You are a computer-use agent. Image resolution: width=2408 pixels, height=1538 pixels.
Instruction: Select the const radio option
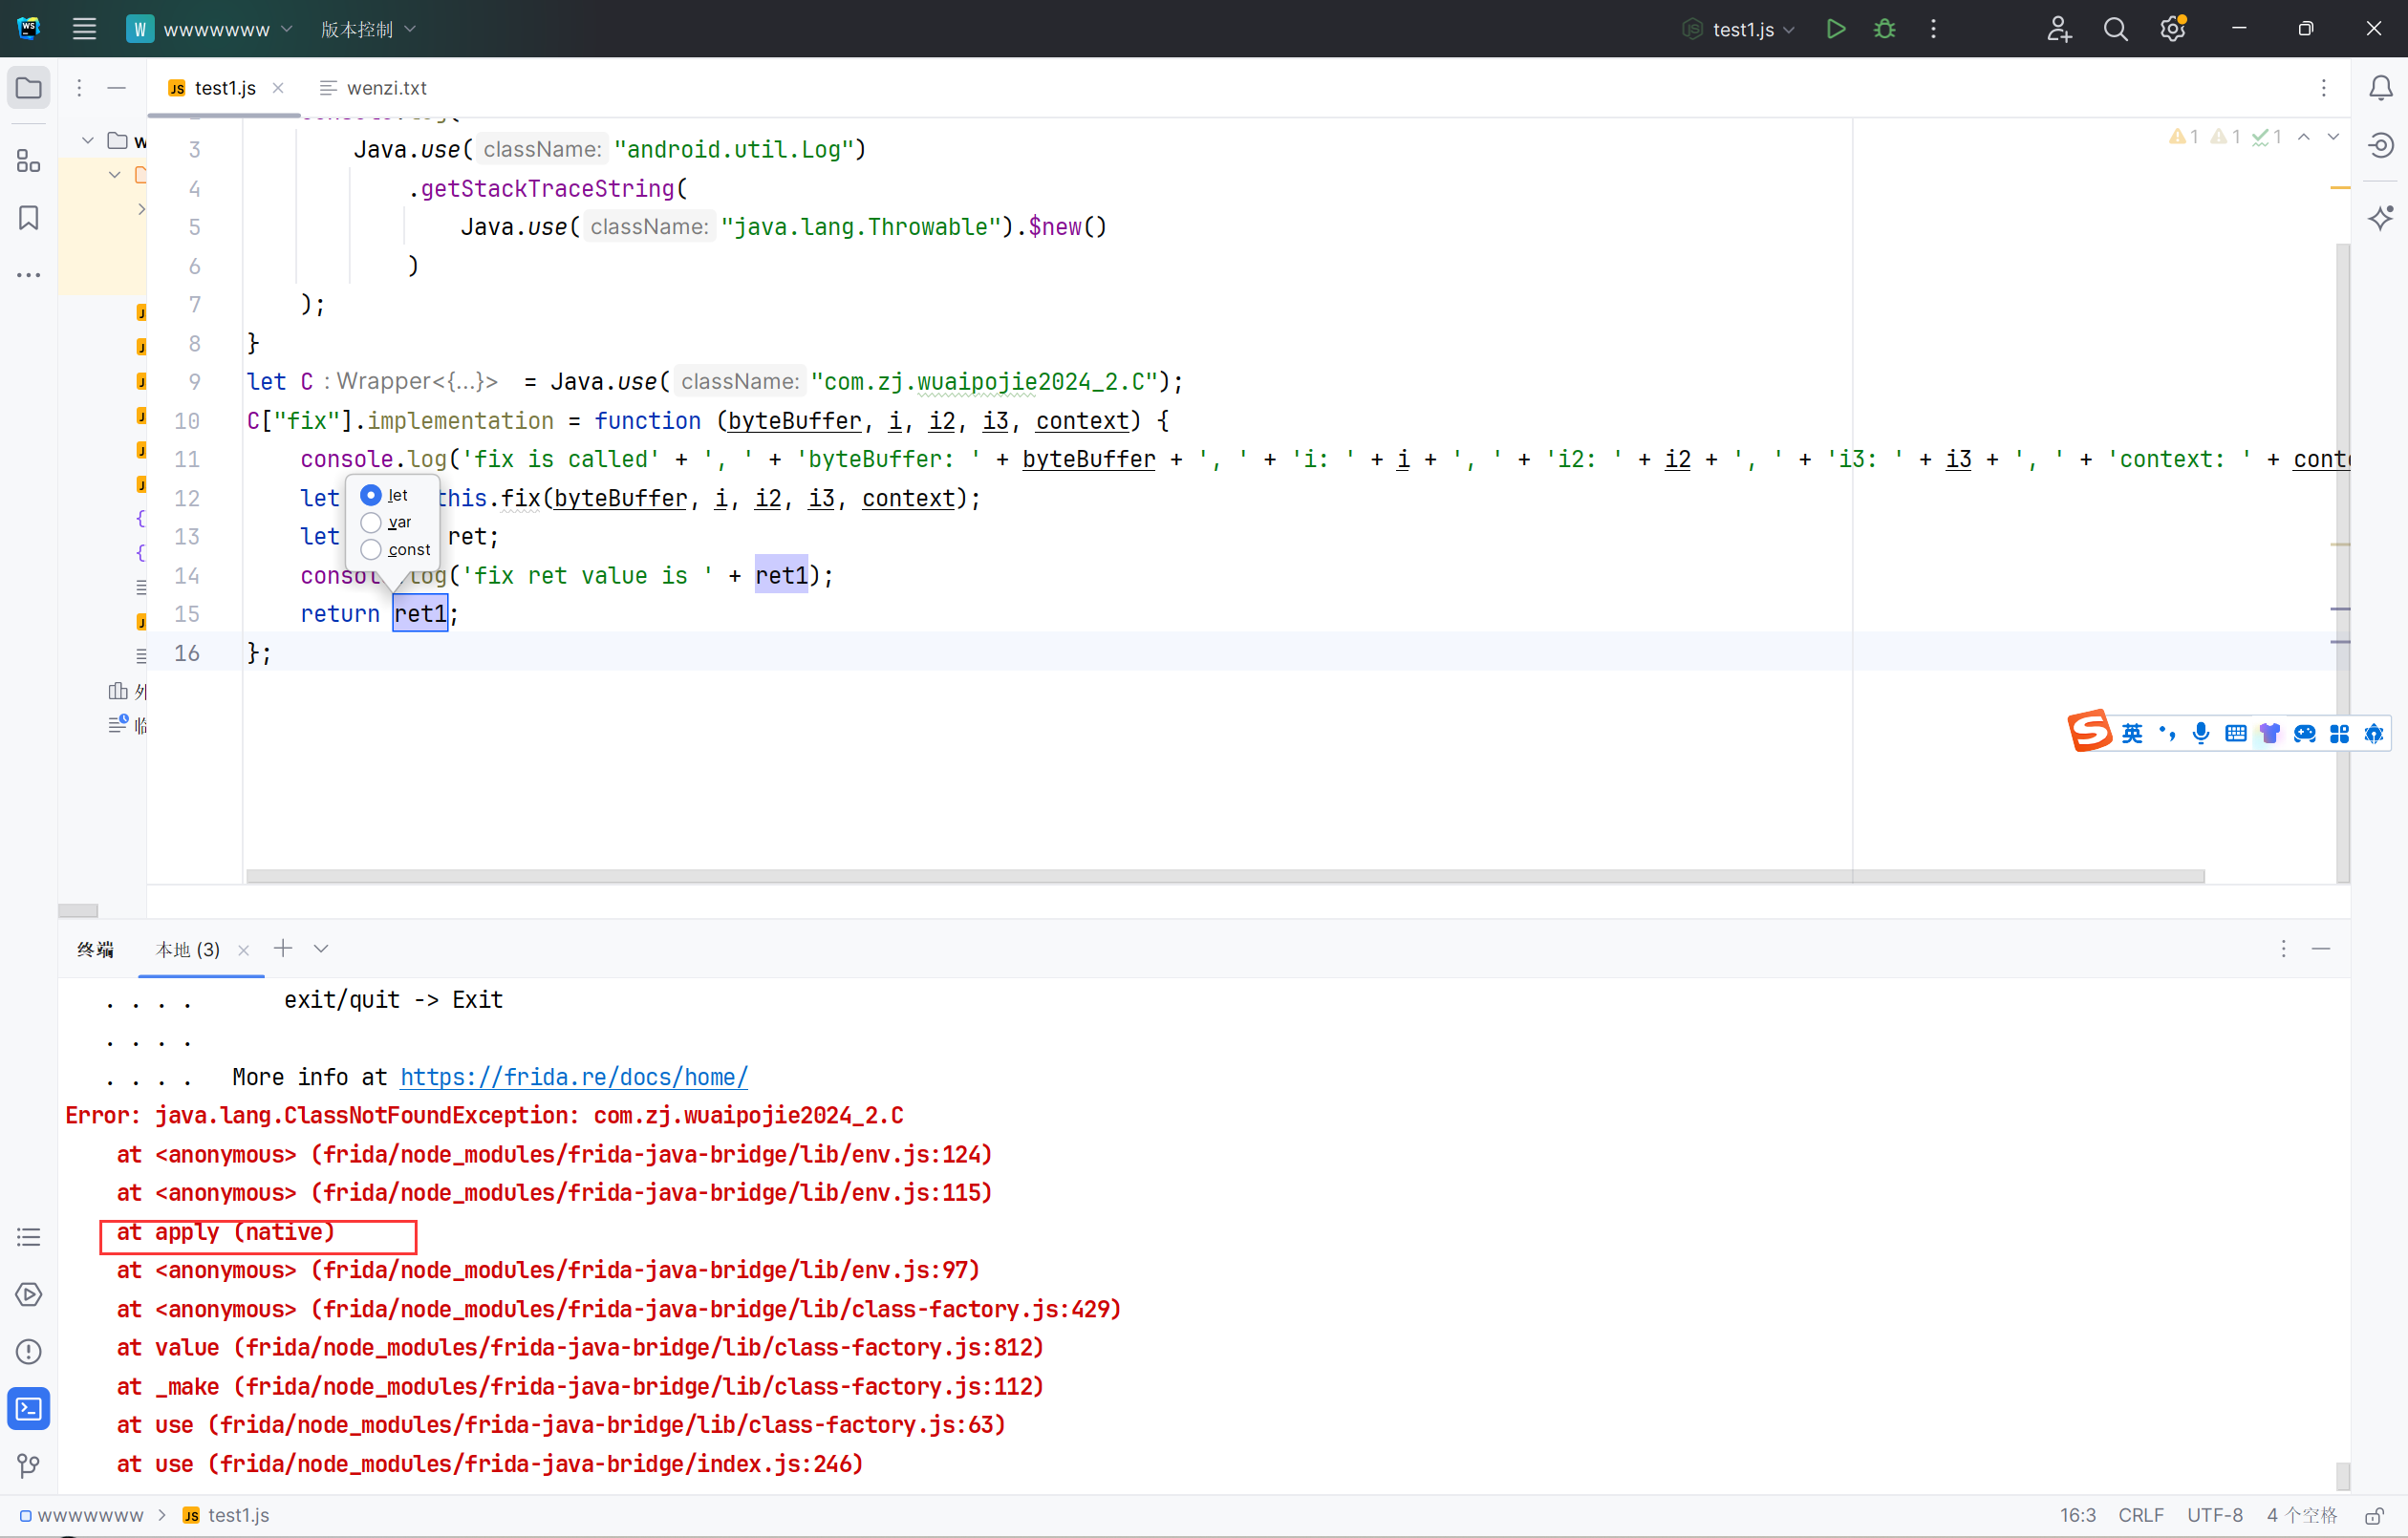click(371, 549)
